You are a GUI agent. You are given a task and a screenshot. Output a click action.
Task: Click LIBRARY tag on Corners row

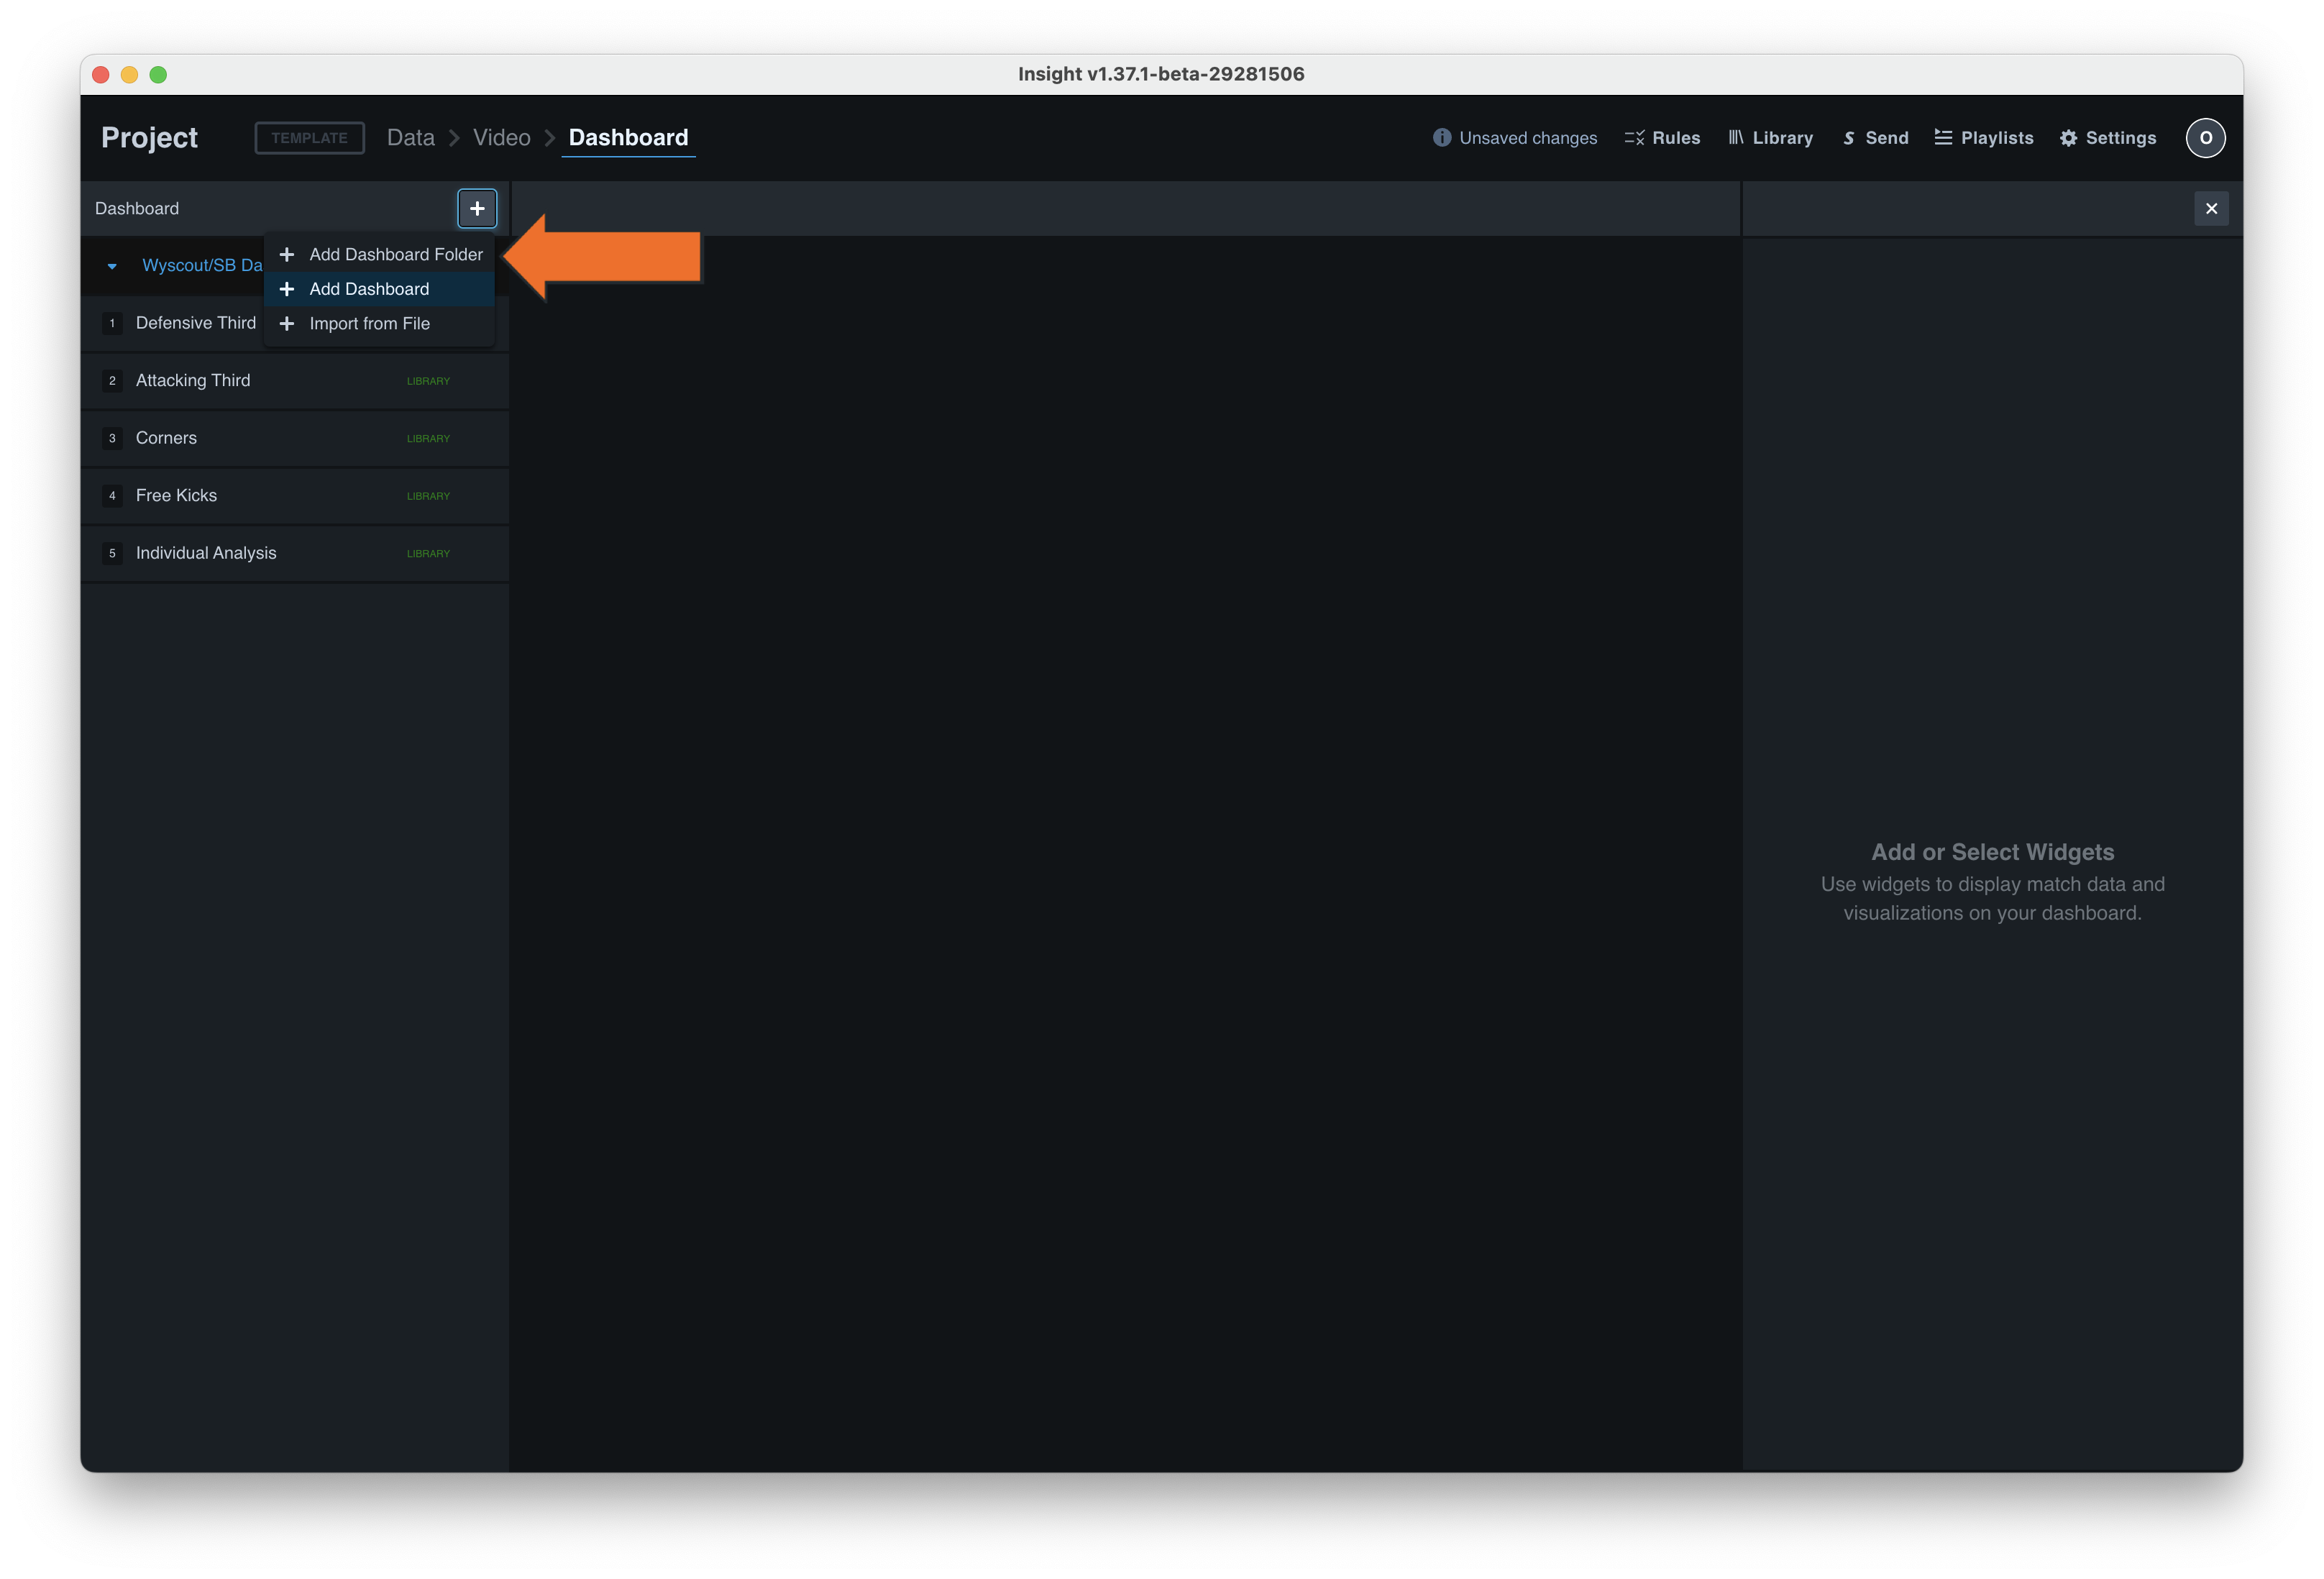point(428,439)
